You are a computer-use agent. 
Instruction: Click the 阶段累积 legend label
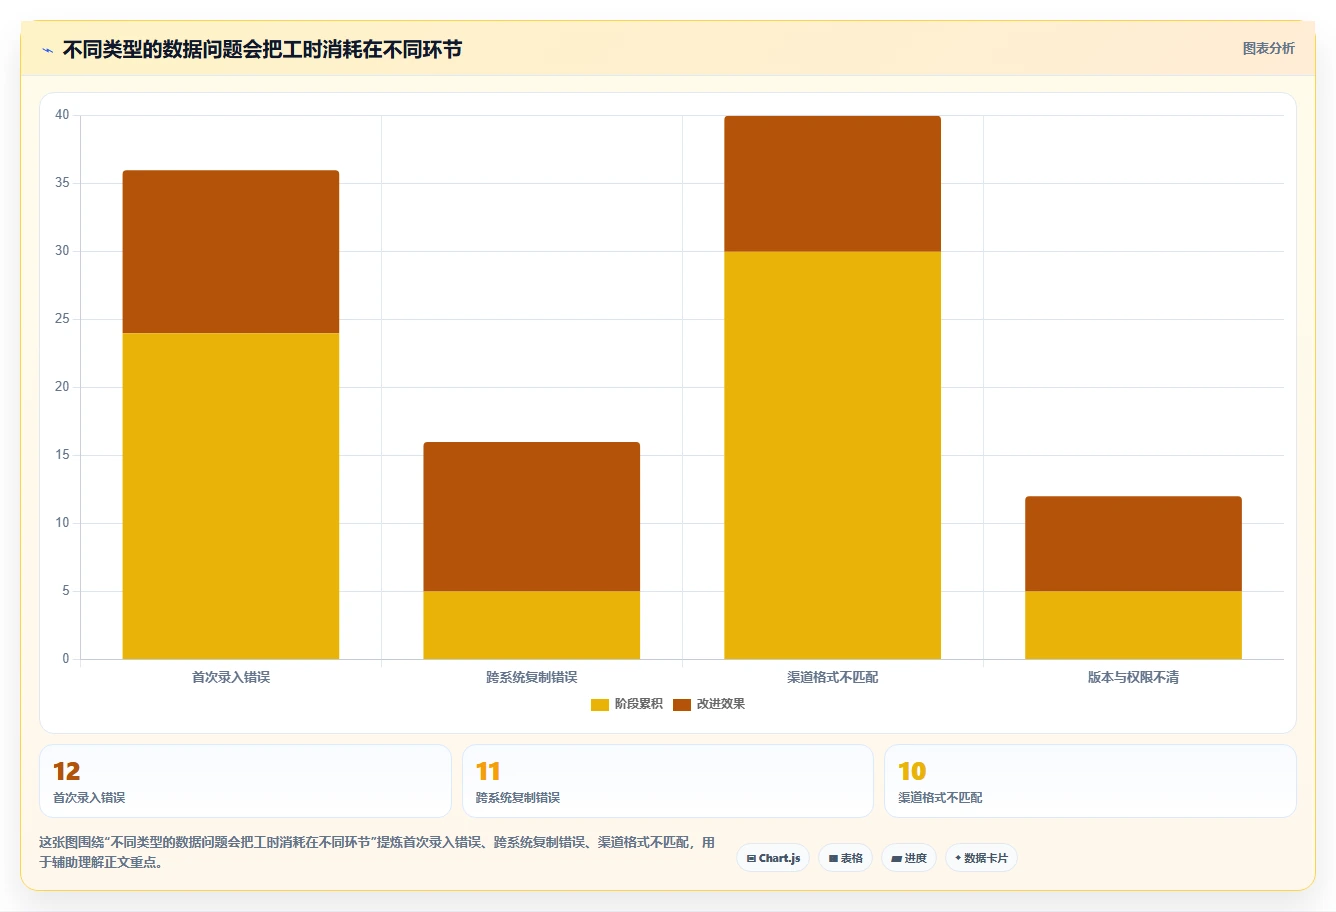click(x=638, y=704)
